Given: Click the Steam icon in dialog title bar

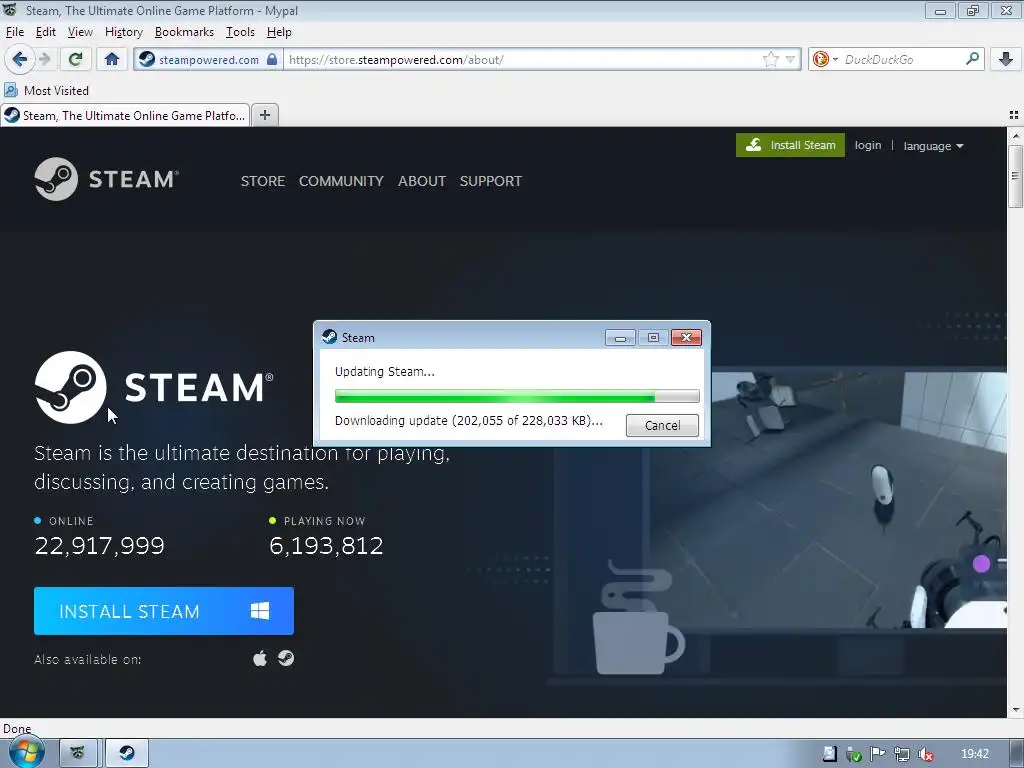Looking at the screenshot, I should click(330, 337).
